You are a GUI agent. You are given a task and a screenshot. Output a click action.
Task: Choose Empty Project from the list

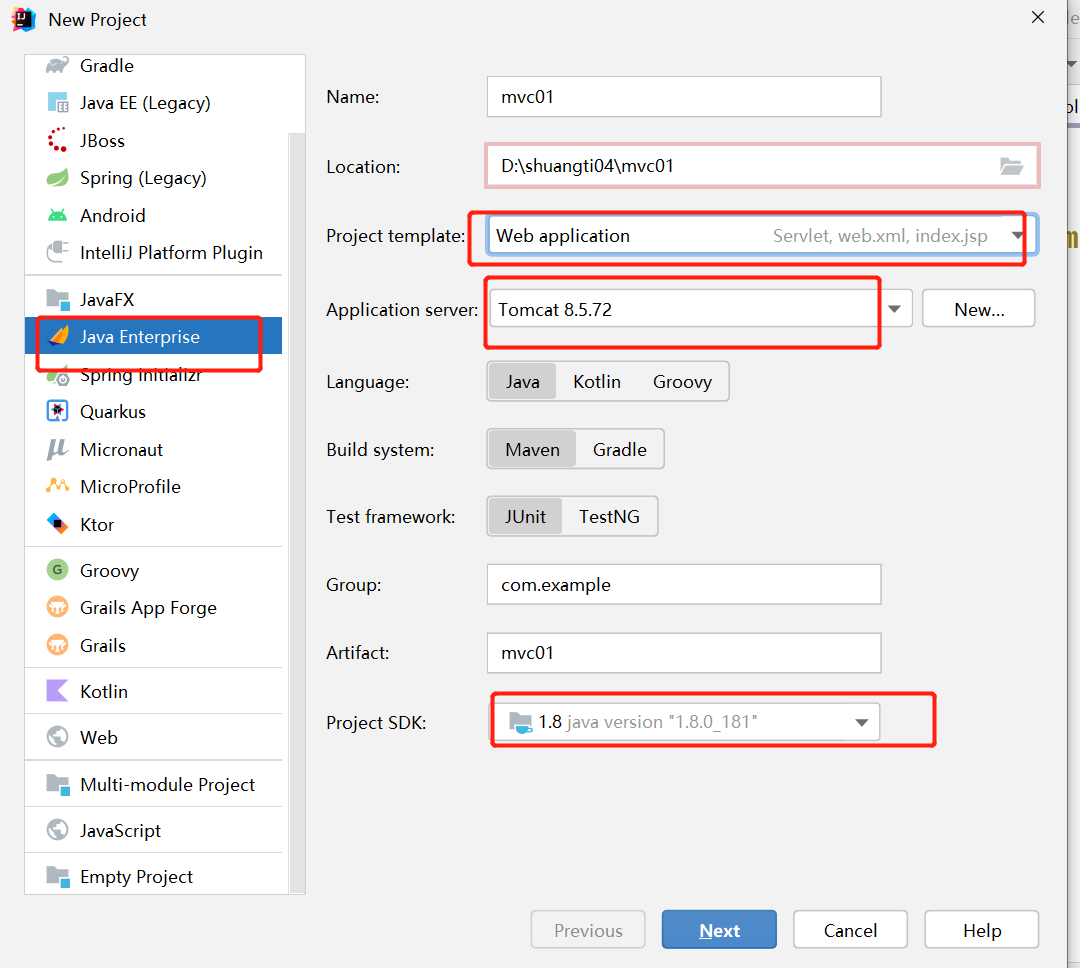click(x=136, y=877)
